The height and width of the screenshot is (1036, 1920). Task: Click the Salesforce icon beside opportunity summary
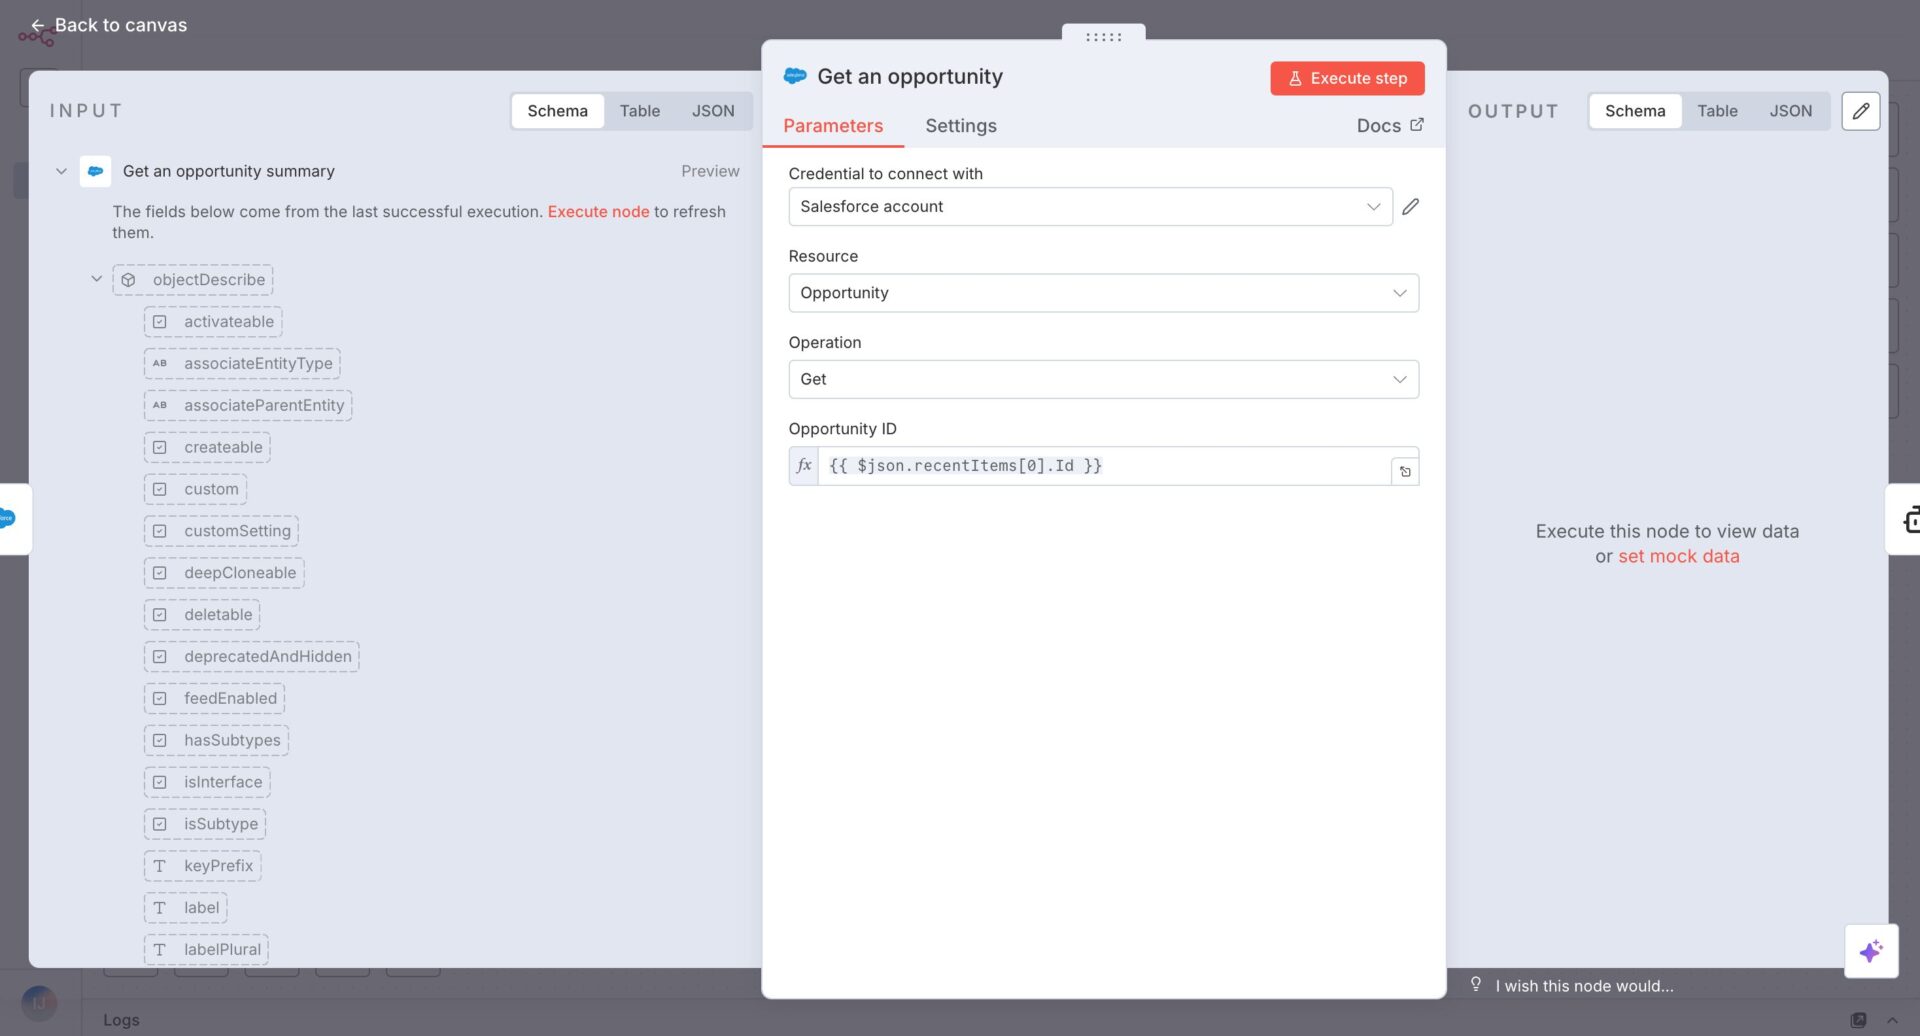coord(96,172)
